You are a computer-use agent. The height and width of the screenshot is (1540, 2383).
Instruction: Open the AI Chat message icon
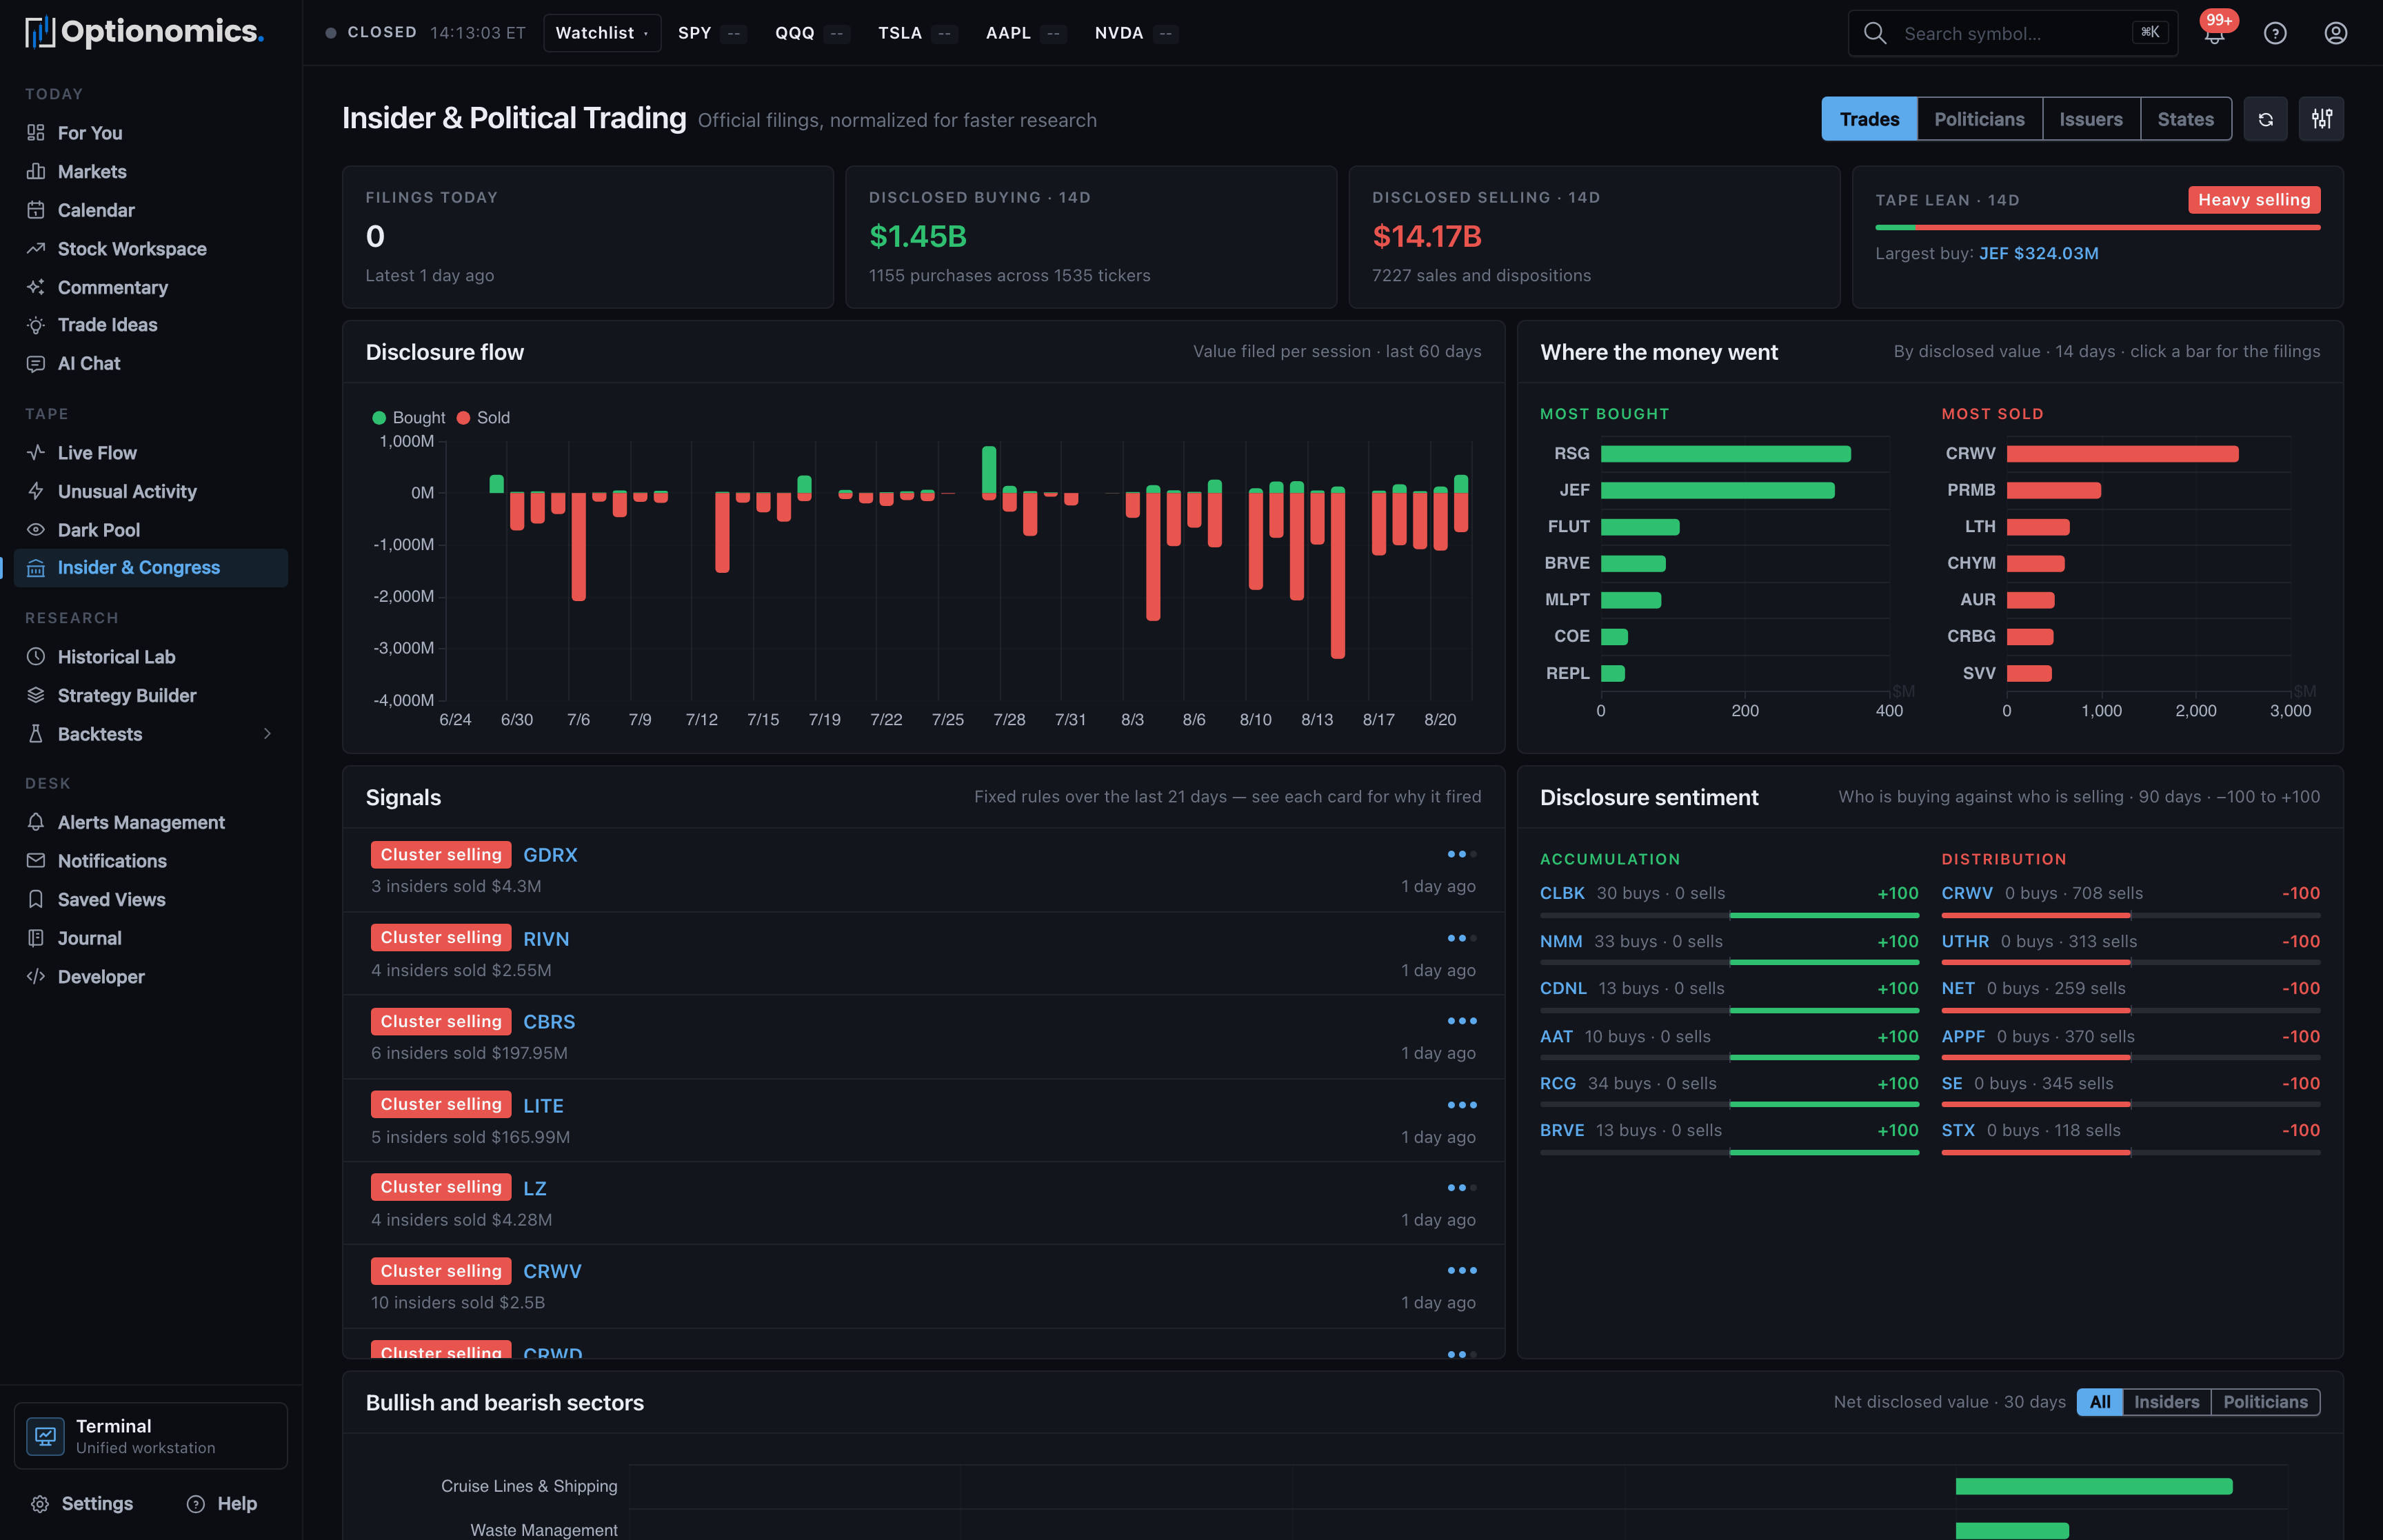click(36, 364)
